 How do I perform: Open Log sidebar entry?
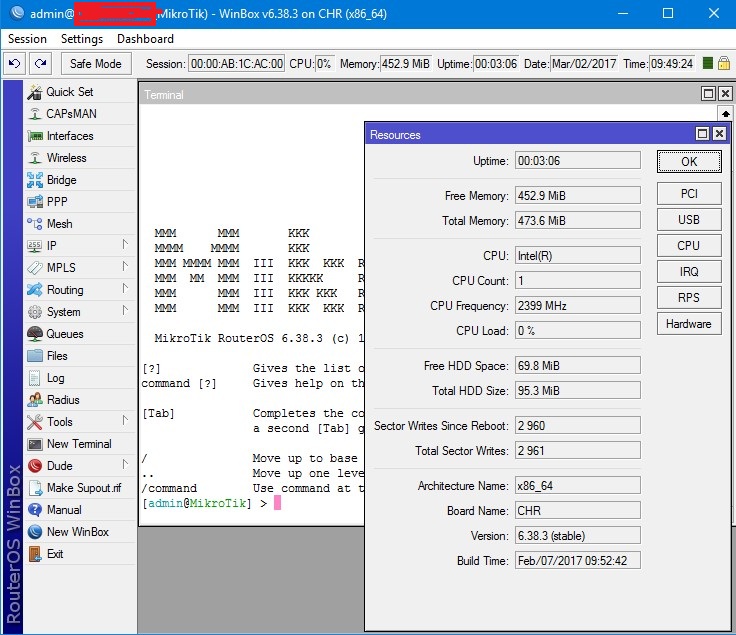80,378
